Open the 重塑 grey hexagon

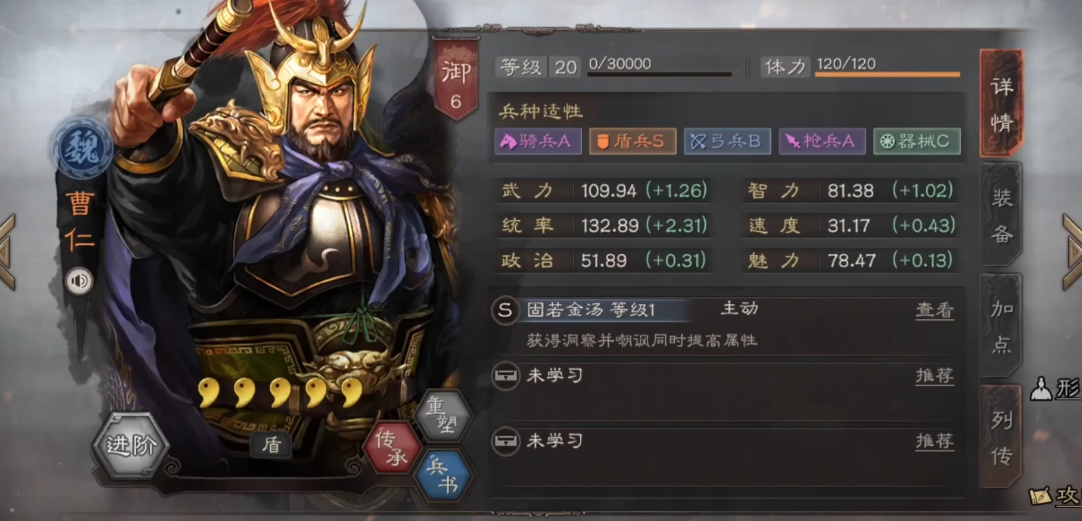(x=444, y=415)
